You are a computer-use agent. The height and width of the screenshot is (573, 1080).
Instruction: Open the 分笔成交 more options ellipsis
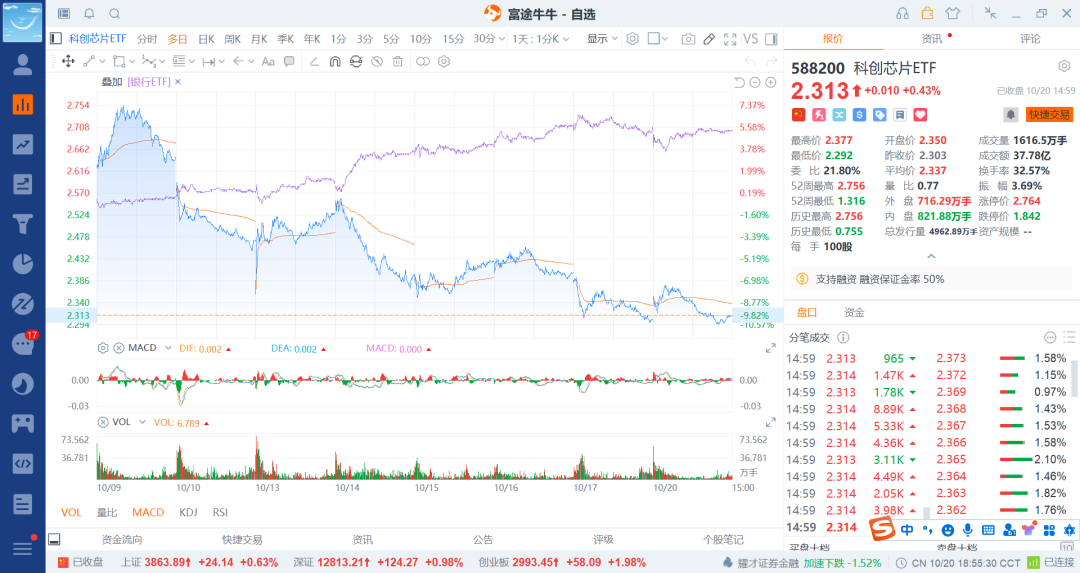click(x=1050, y=337)
